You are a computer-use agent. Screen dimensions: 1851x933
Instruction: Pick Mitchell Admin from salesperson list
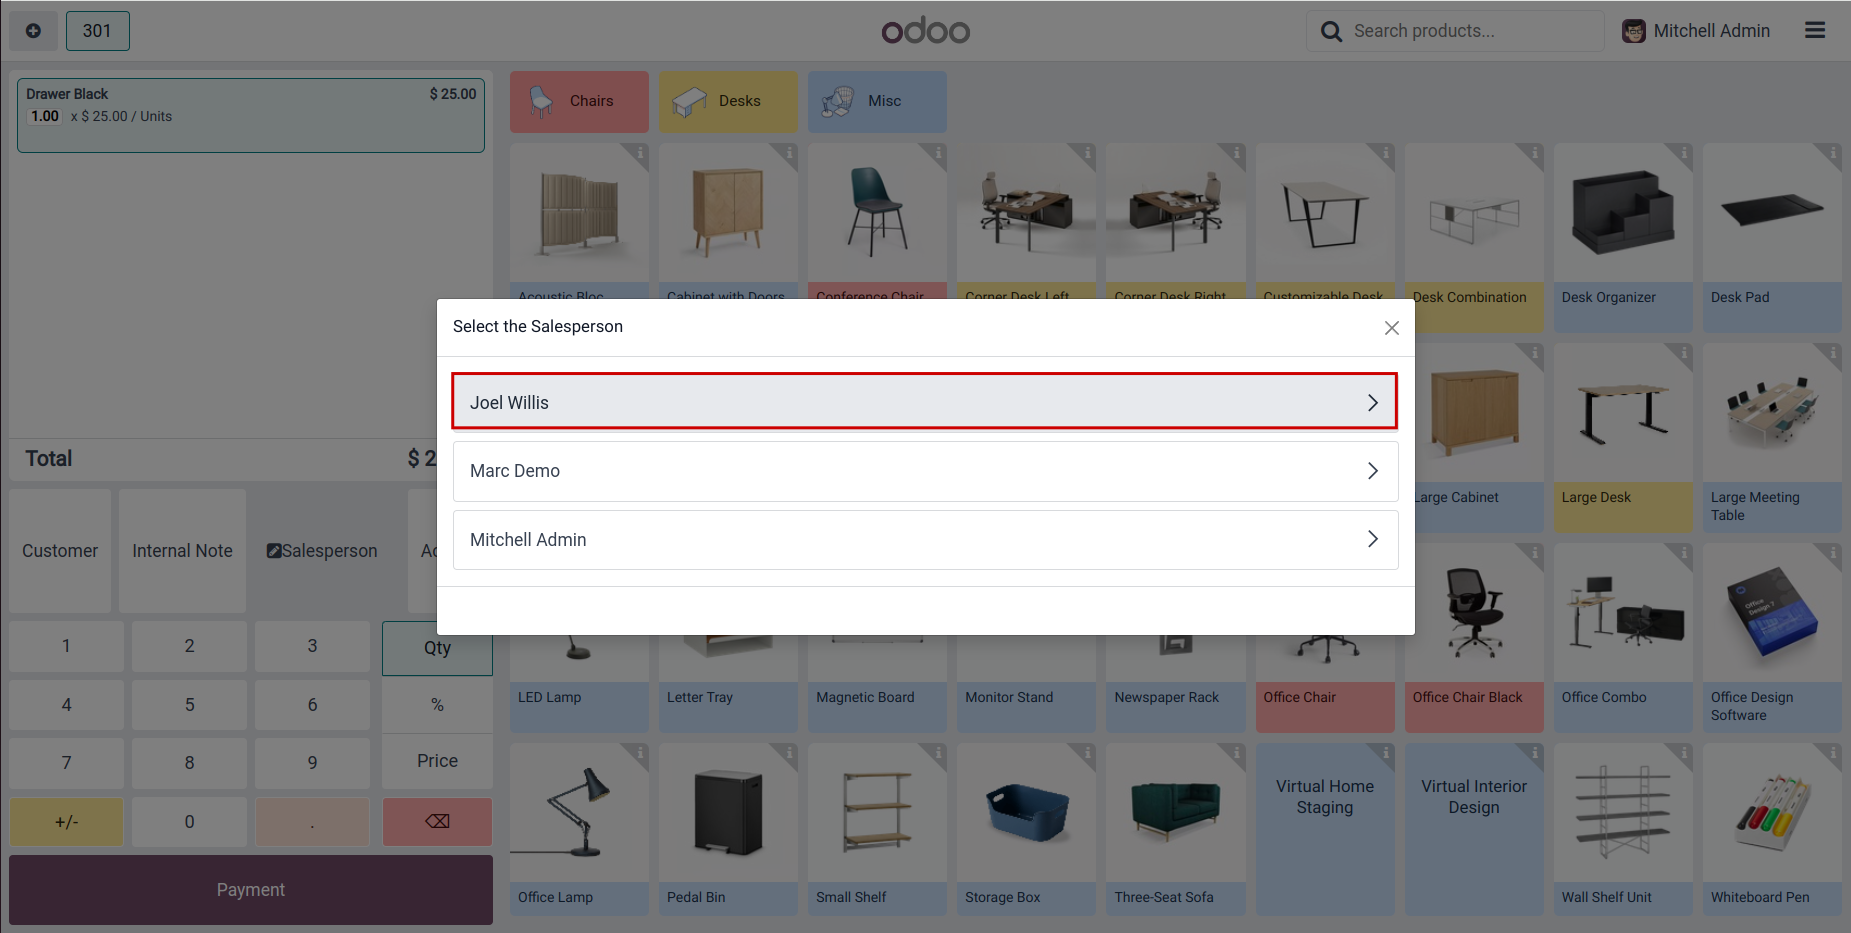(924, 540)
